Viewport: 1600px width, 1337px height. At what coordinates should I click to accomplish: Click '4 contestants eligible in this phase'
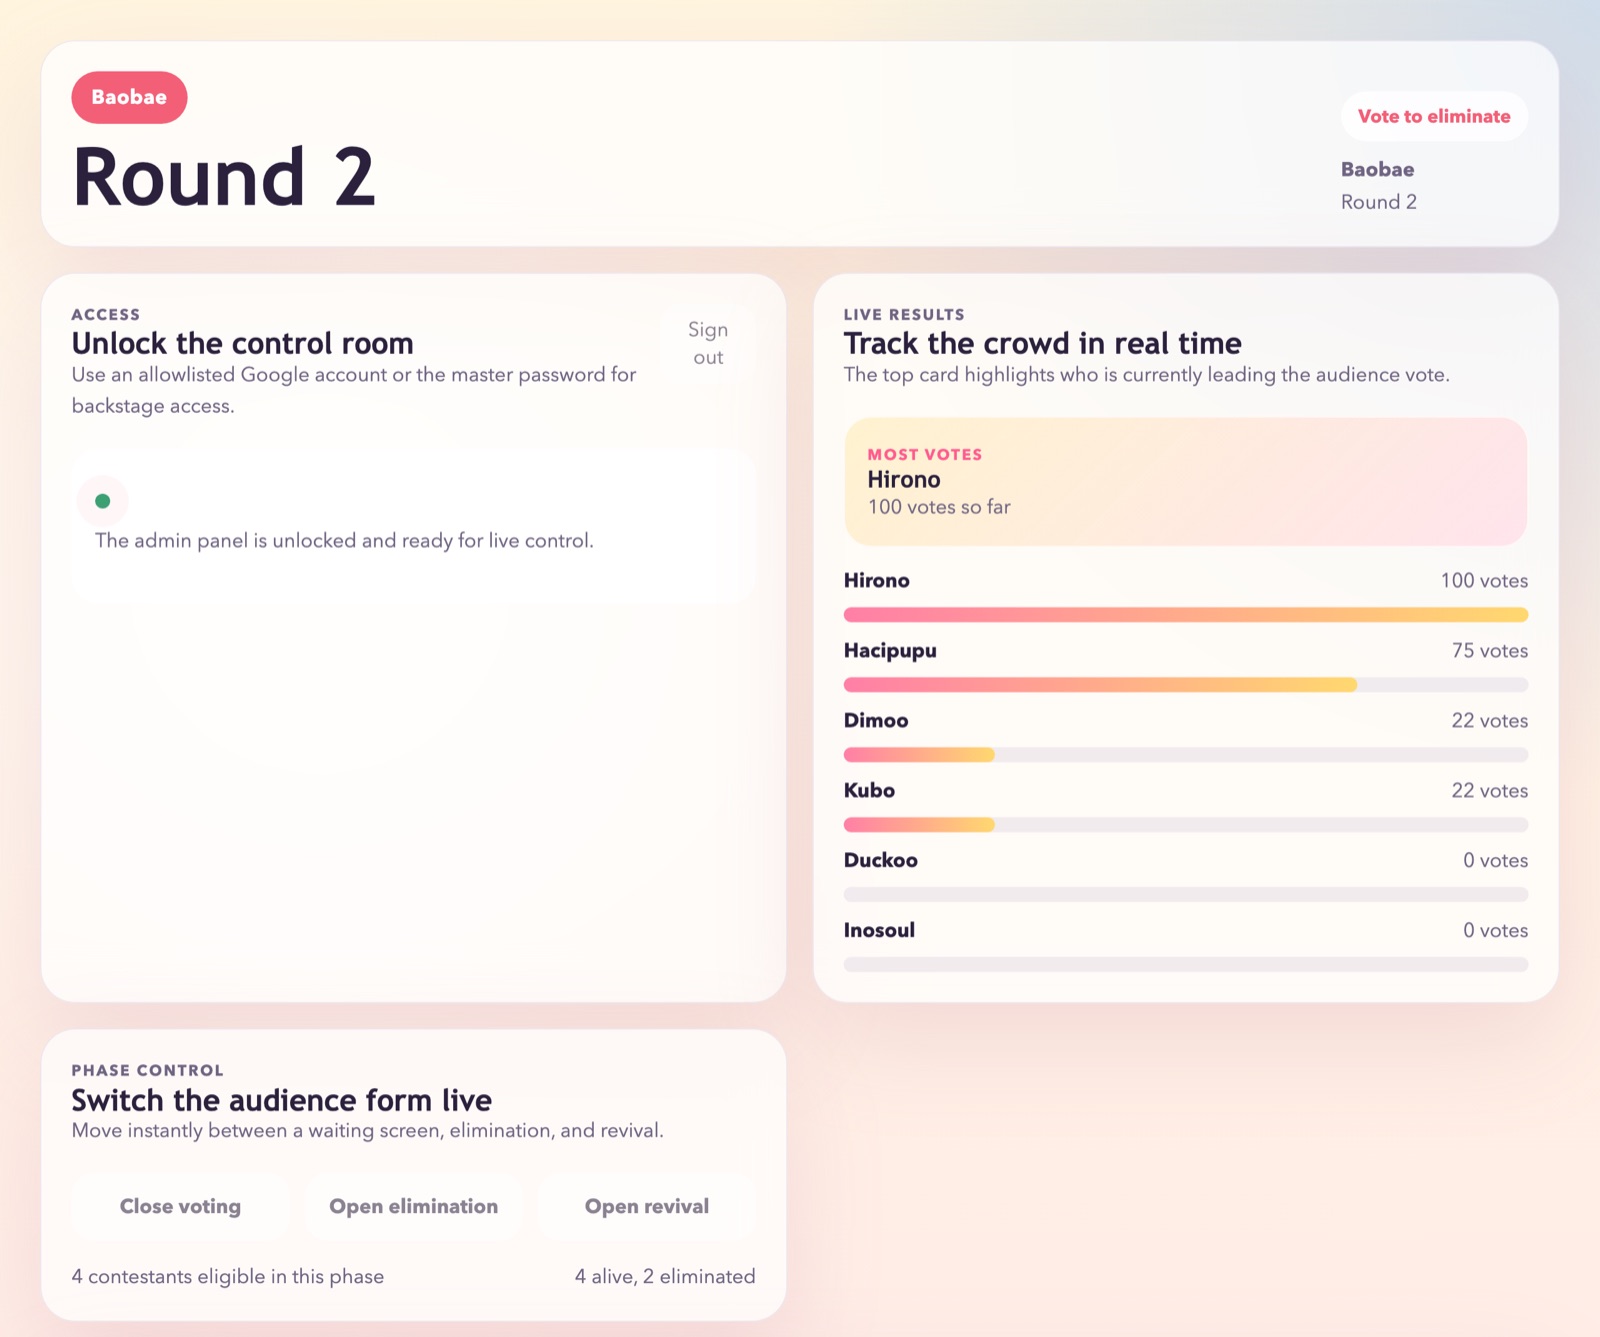[x=228, y=1276]
